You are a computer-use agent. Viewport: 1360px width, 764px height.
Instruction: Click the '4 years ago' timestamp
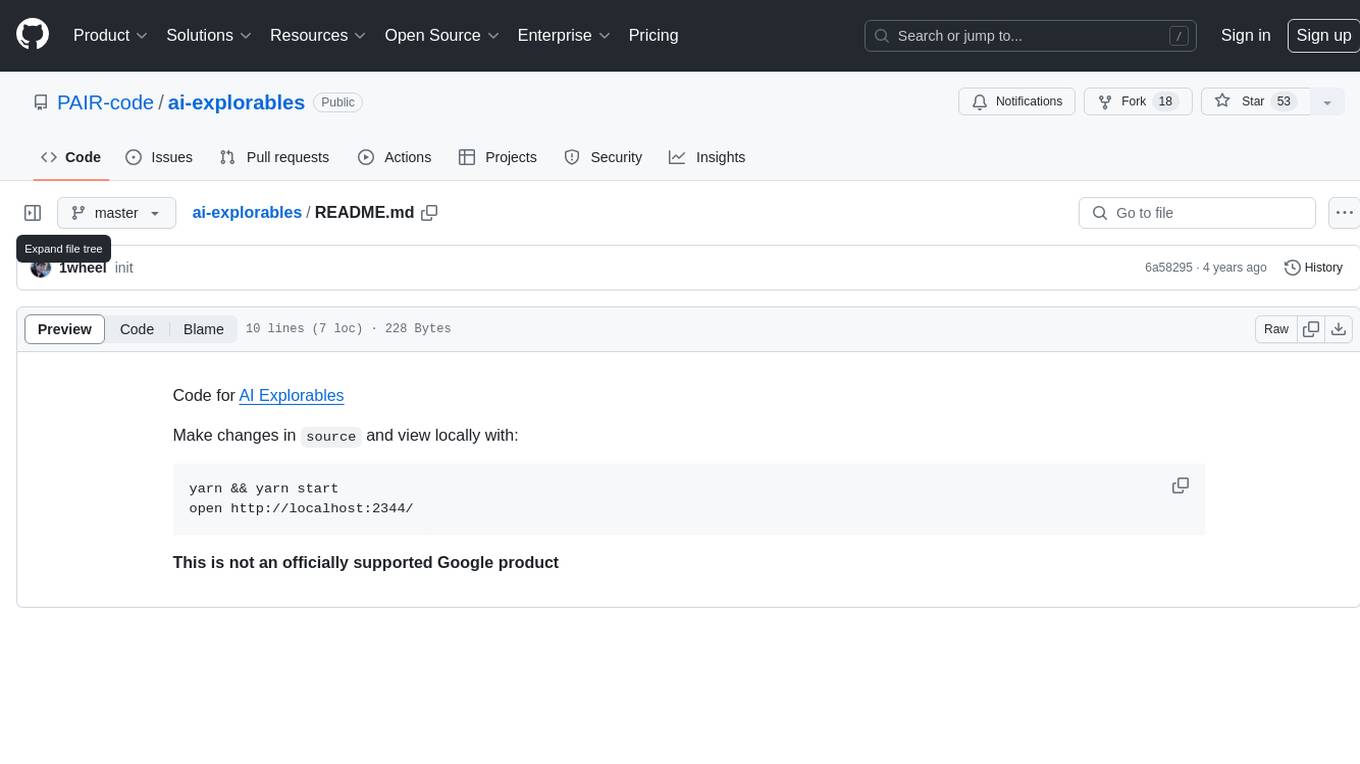click(1236, 268)
